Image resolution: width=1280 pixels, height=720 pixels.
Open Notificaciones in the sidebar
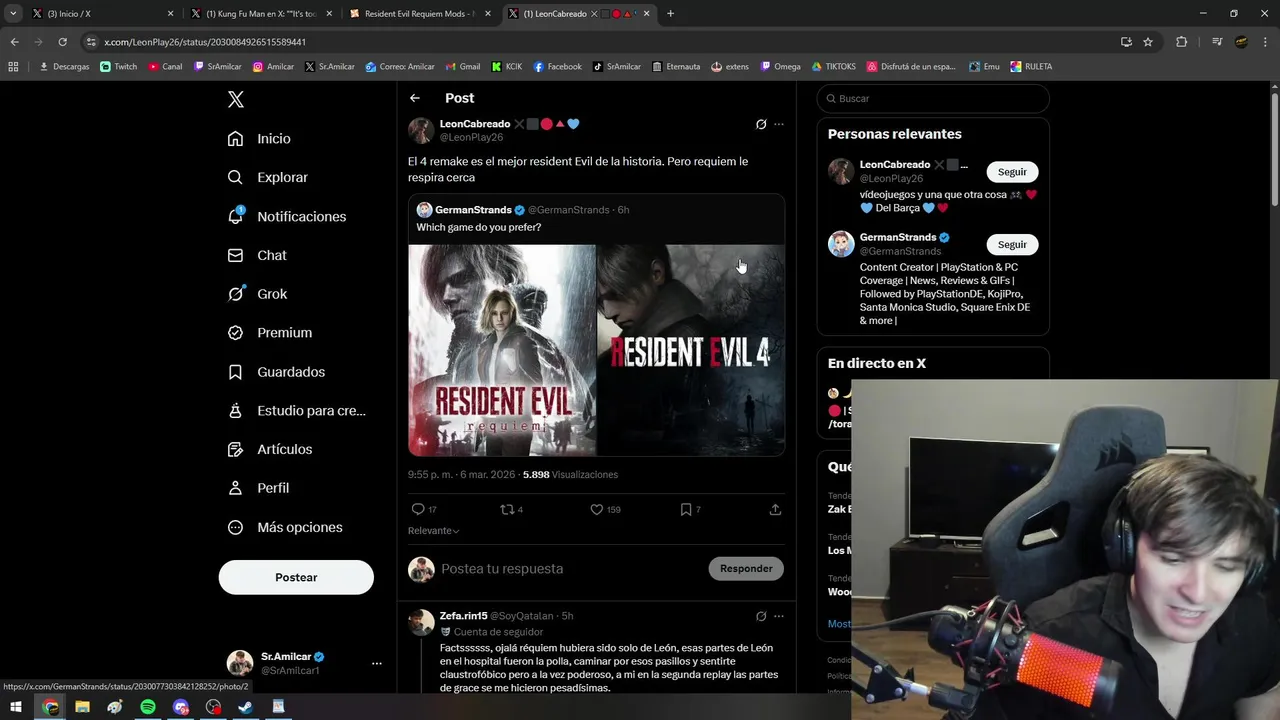point(287,216)
